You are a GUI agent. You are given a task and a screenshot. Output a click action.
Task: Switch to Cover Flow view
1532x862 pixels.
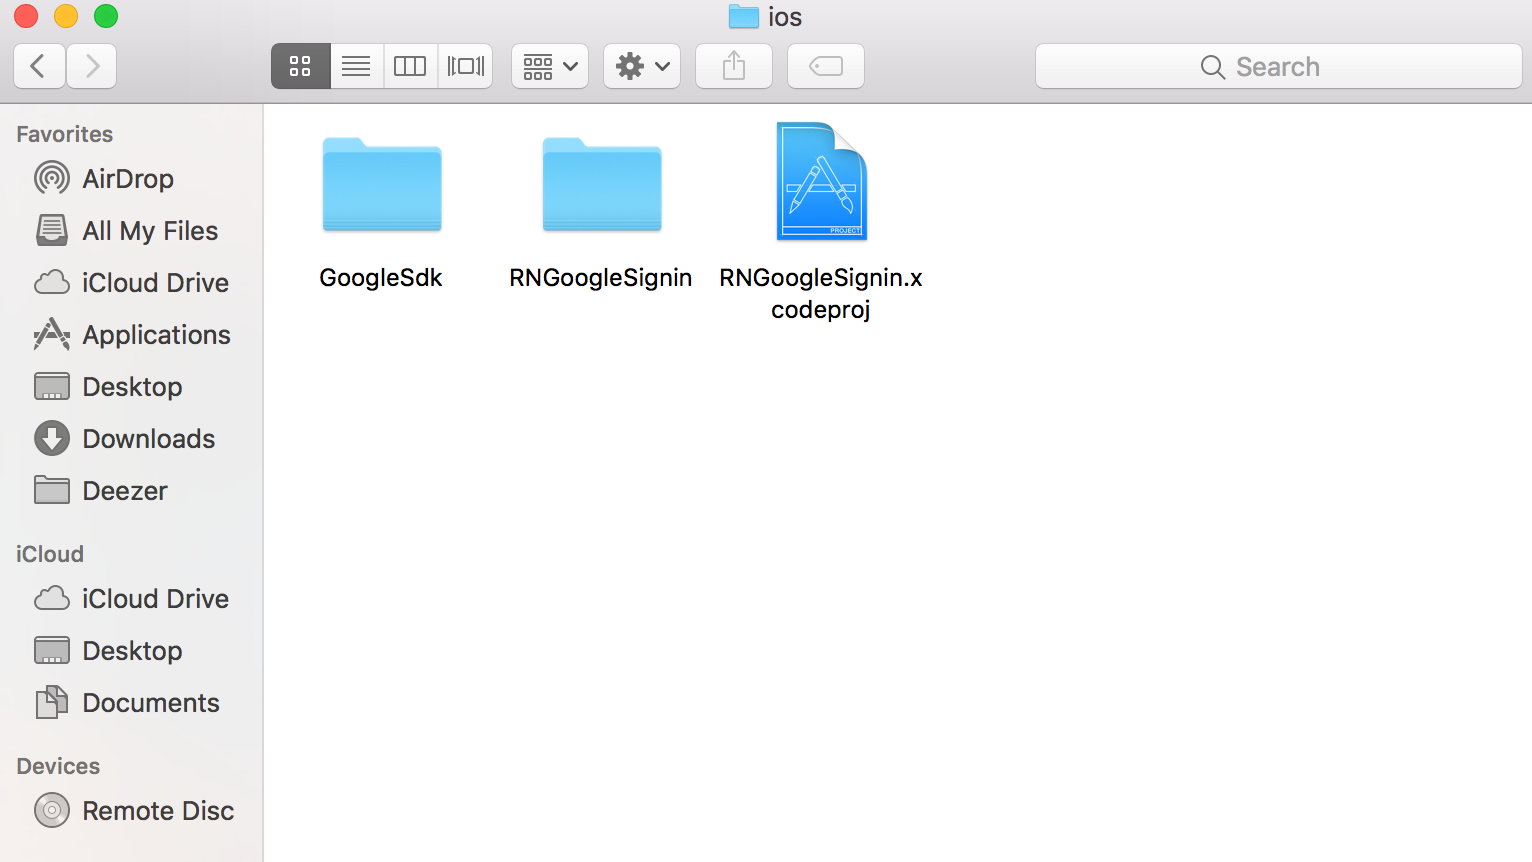click(x=465, y=66)
